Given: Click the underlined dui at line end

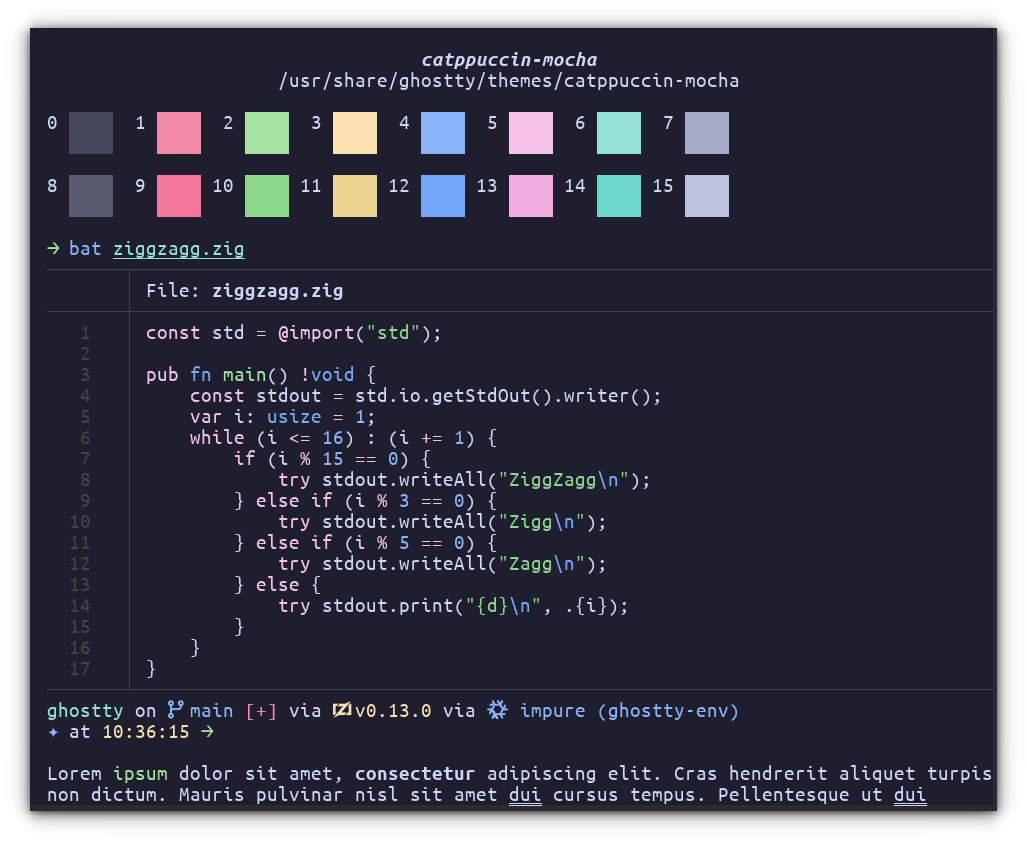Looking at the screenshot, I should pyautogui.click(x=910, y=794).
